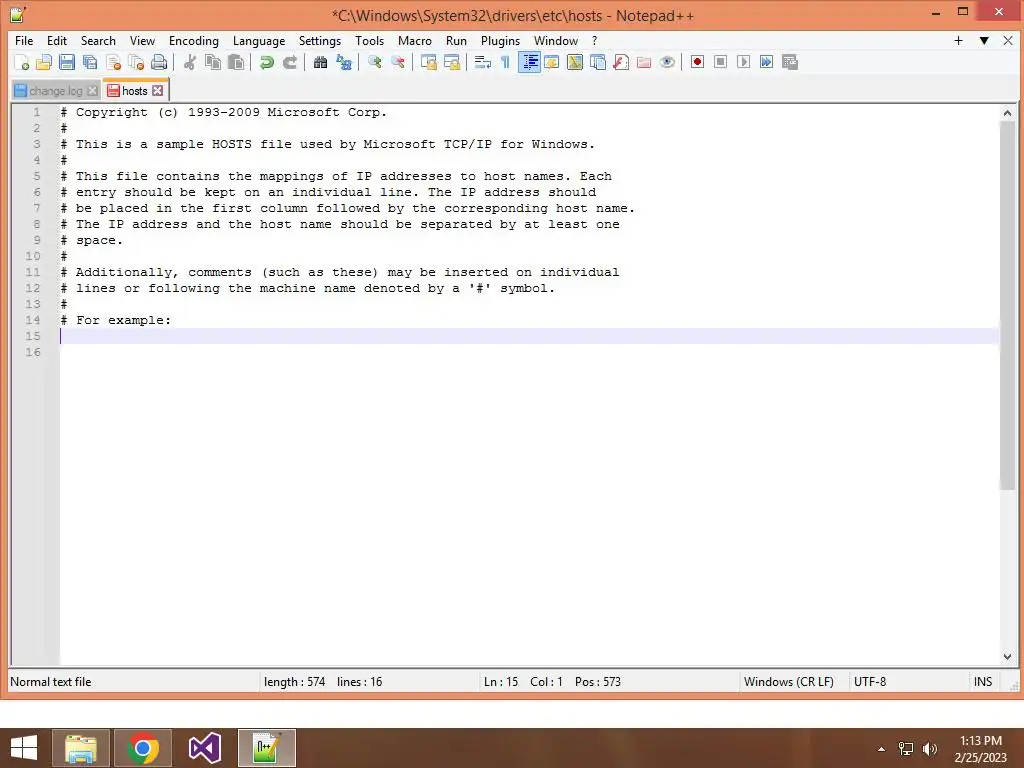Open the Search menu
This screenshot has width=1024, height=768.
98,40
